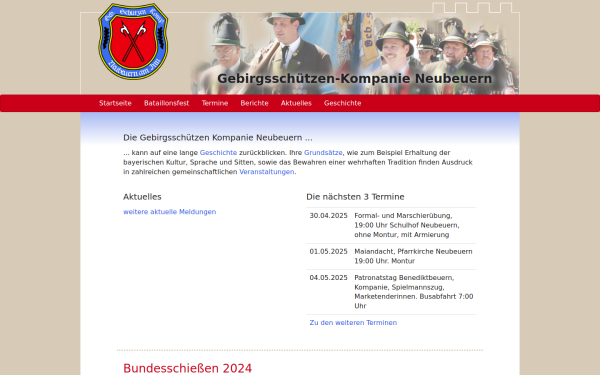The image size is (600, 375).
Task: Open the Veranstaltungen link
Action: 267,172
